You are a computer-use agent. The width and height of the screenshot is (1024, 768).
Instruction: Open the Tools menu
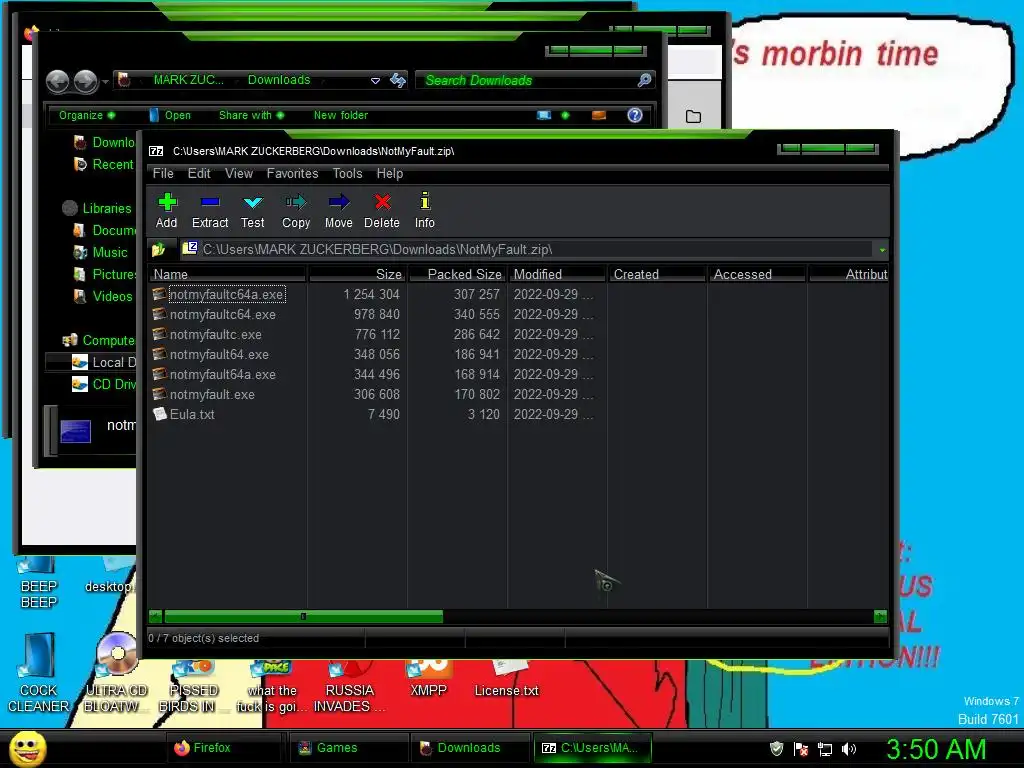tap(347, 173)
